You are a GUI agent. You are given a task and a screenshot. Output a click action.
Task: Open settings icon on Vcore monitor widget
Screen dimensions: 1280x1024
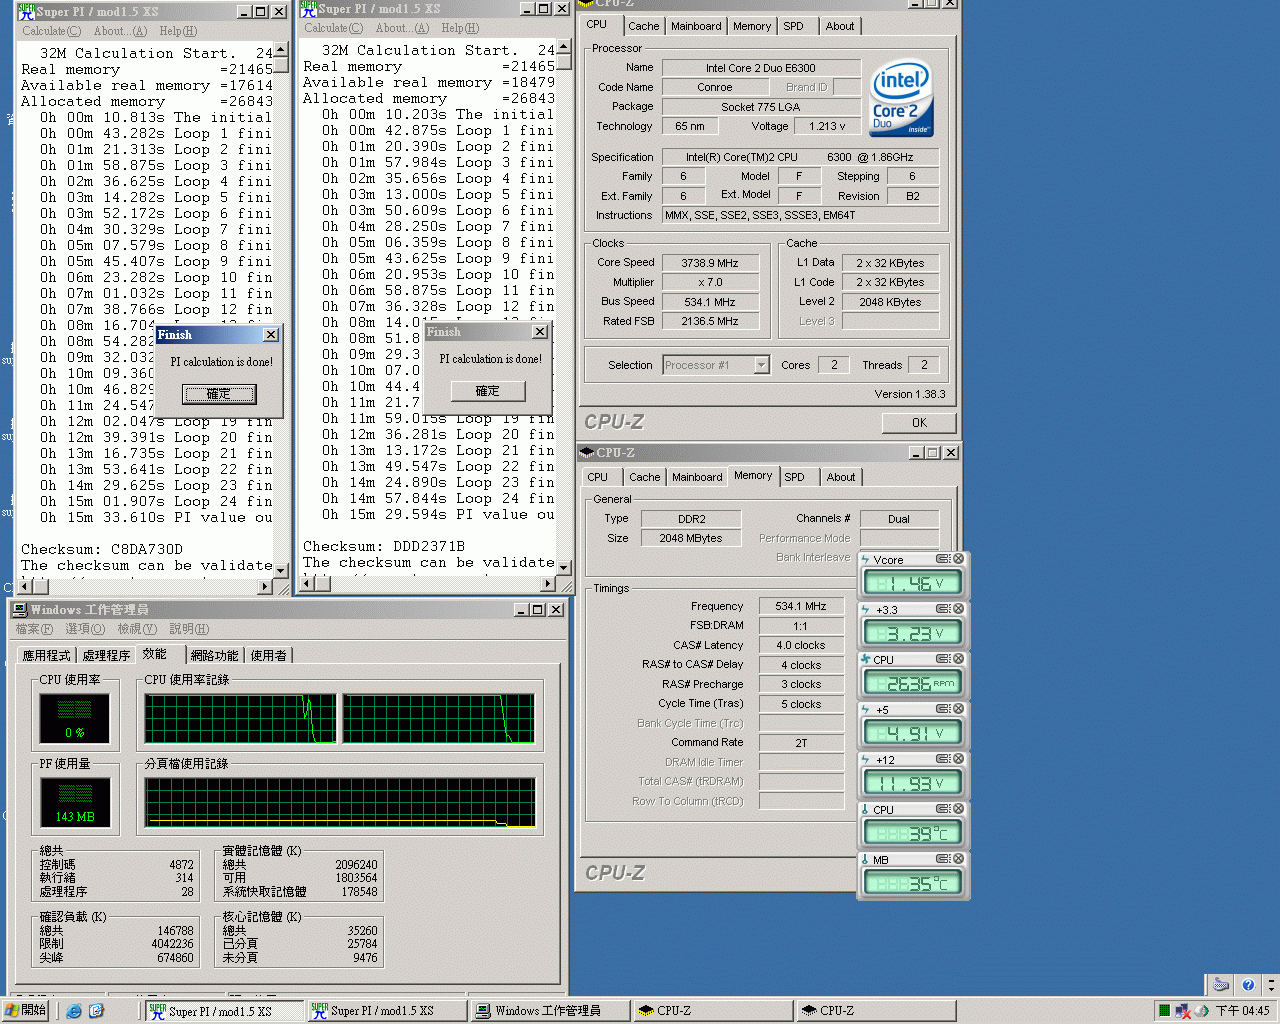[943, 559]
